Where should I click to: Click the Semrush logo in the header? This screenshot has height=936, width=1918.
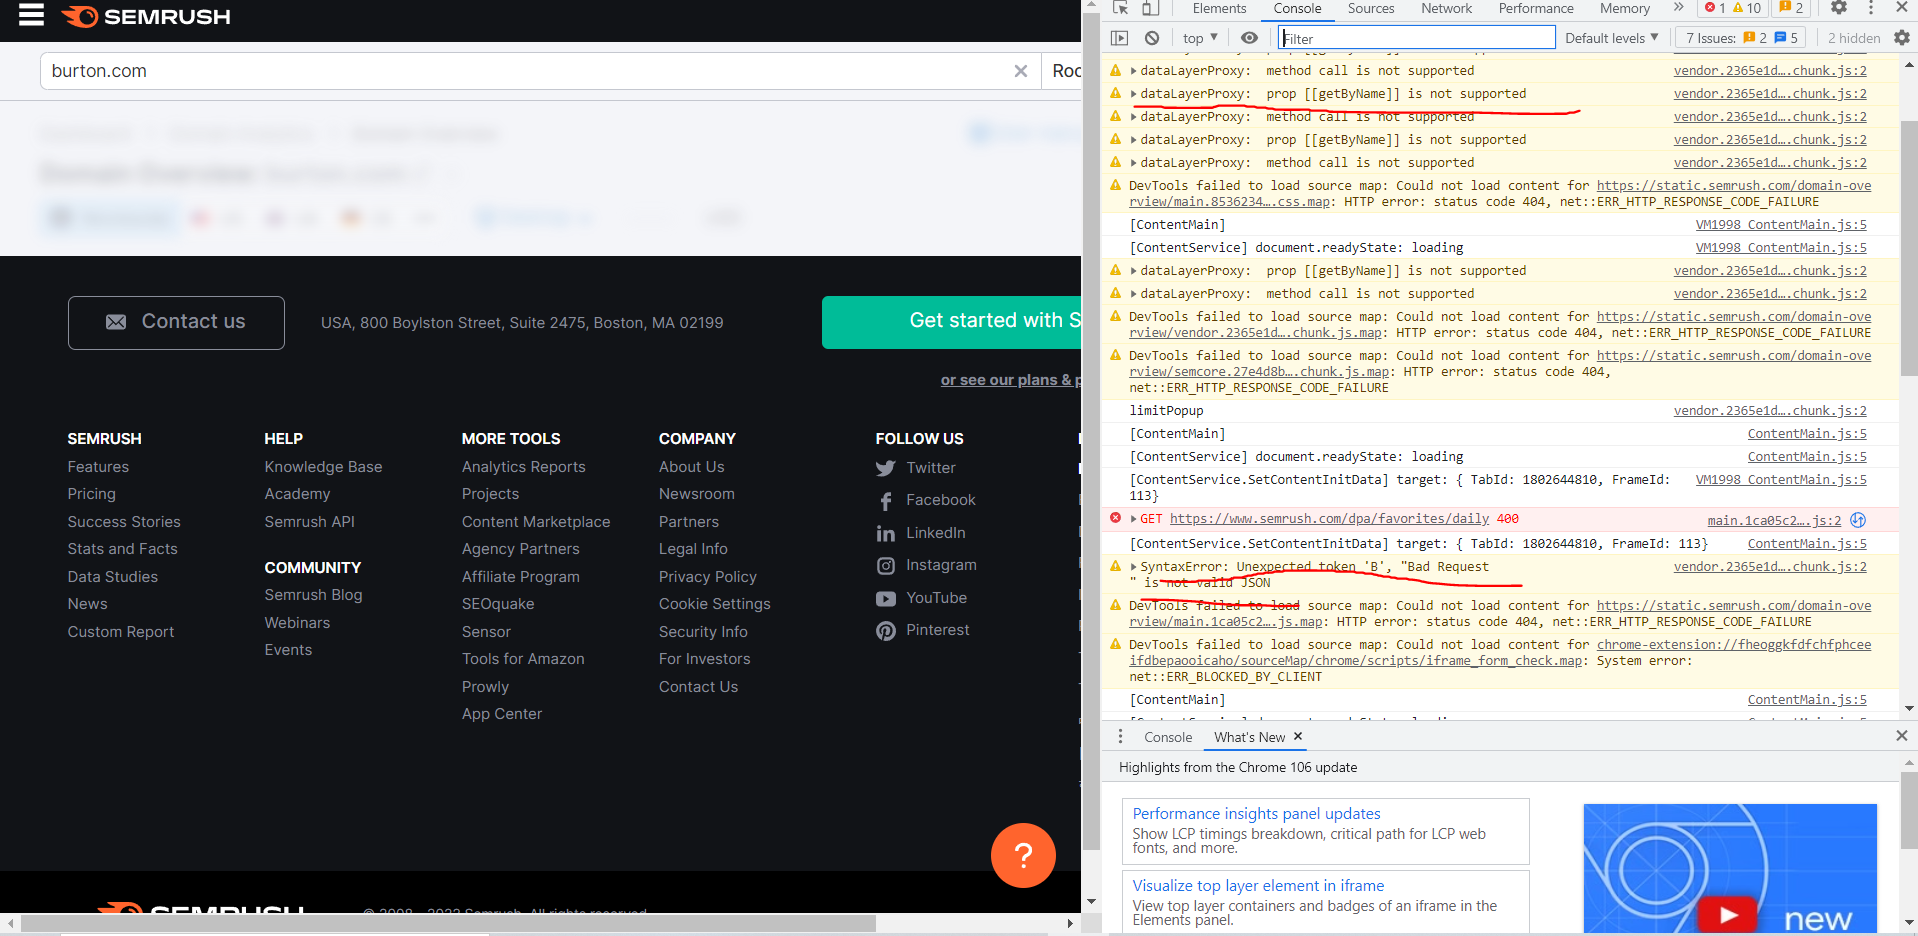coord(146,17)
